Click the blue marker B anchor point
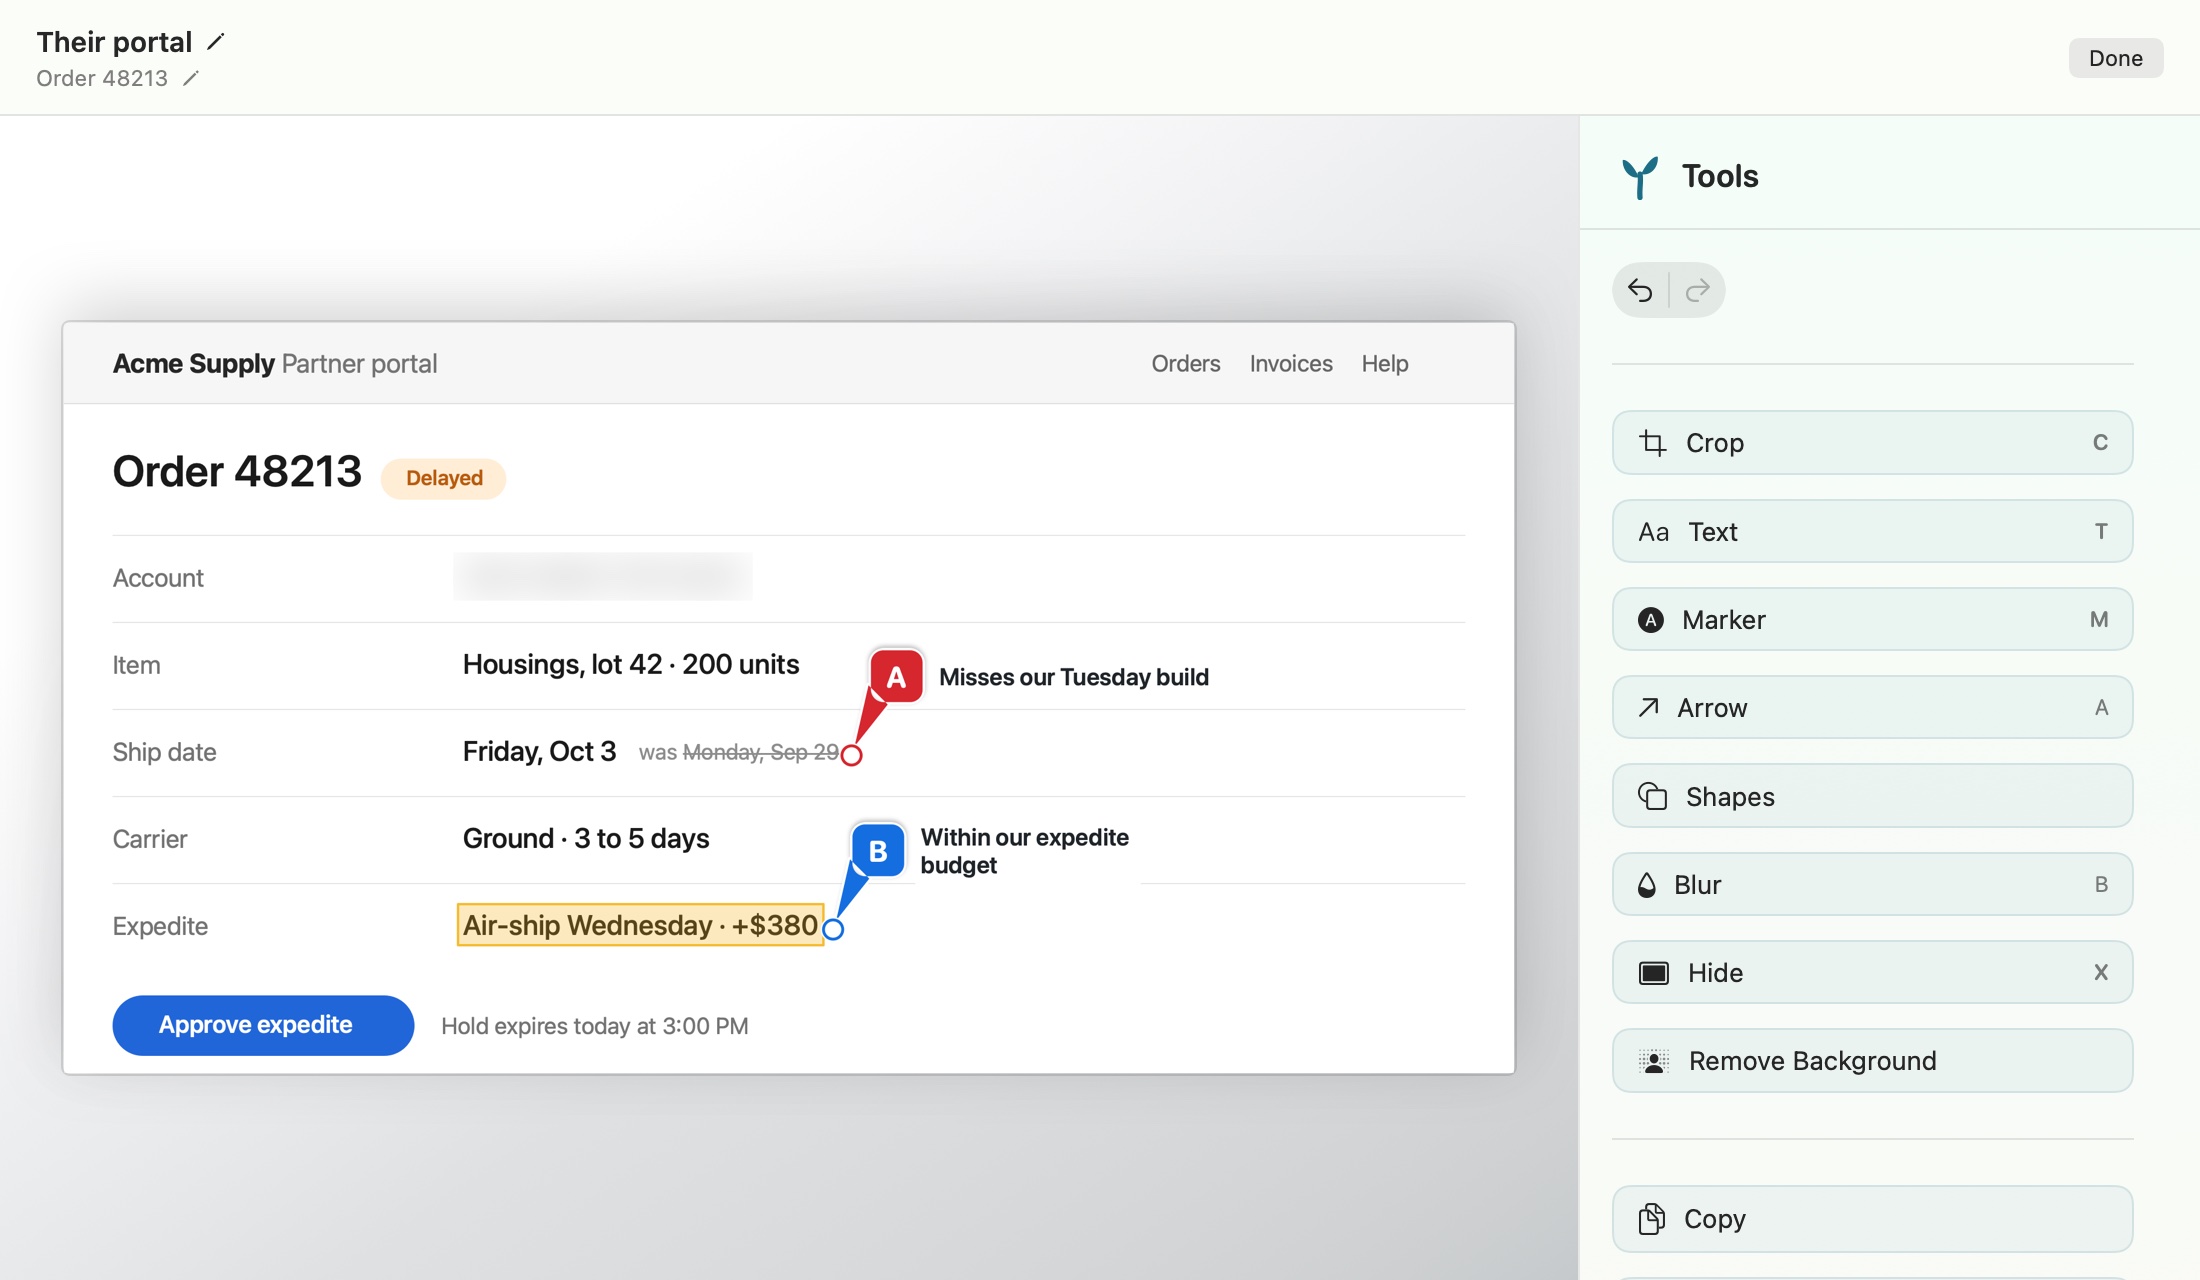Viewport: 2200px width, 1280px height. [x=833, y=929]
